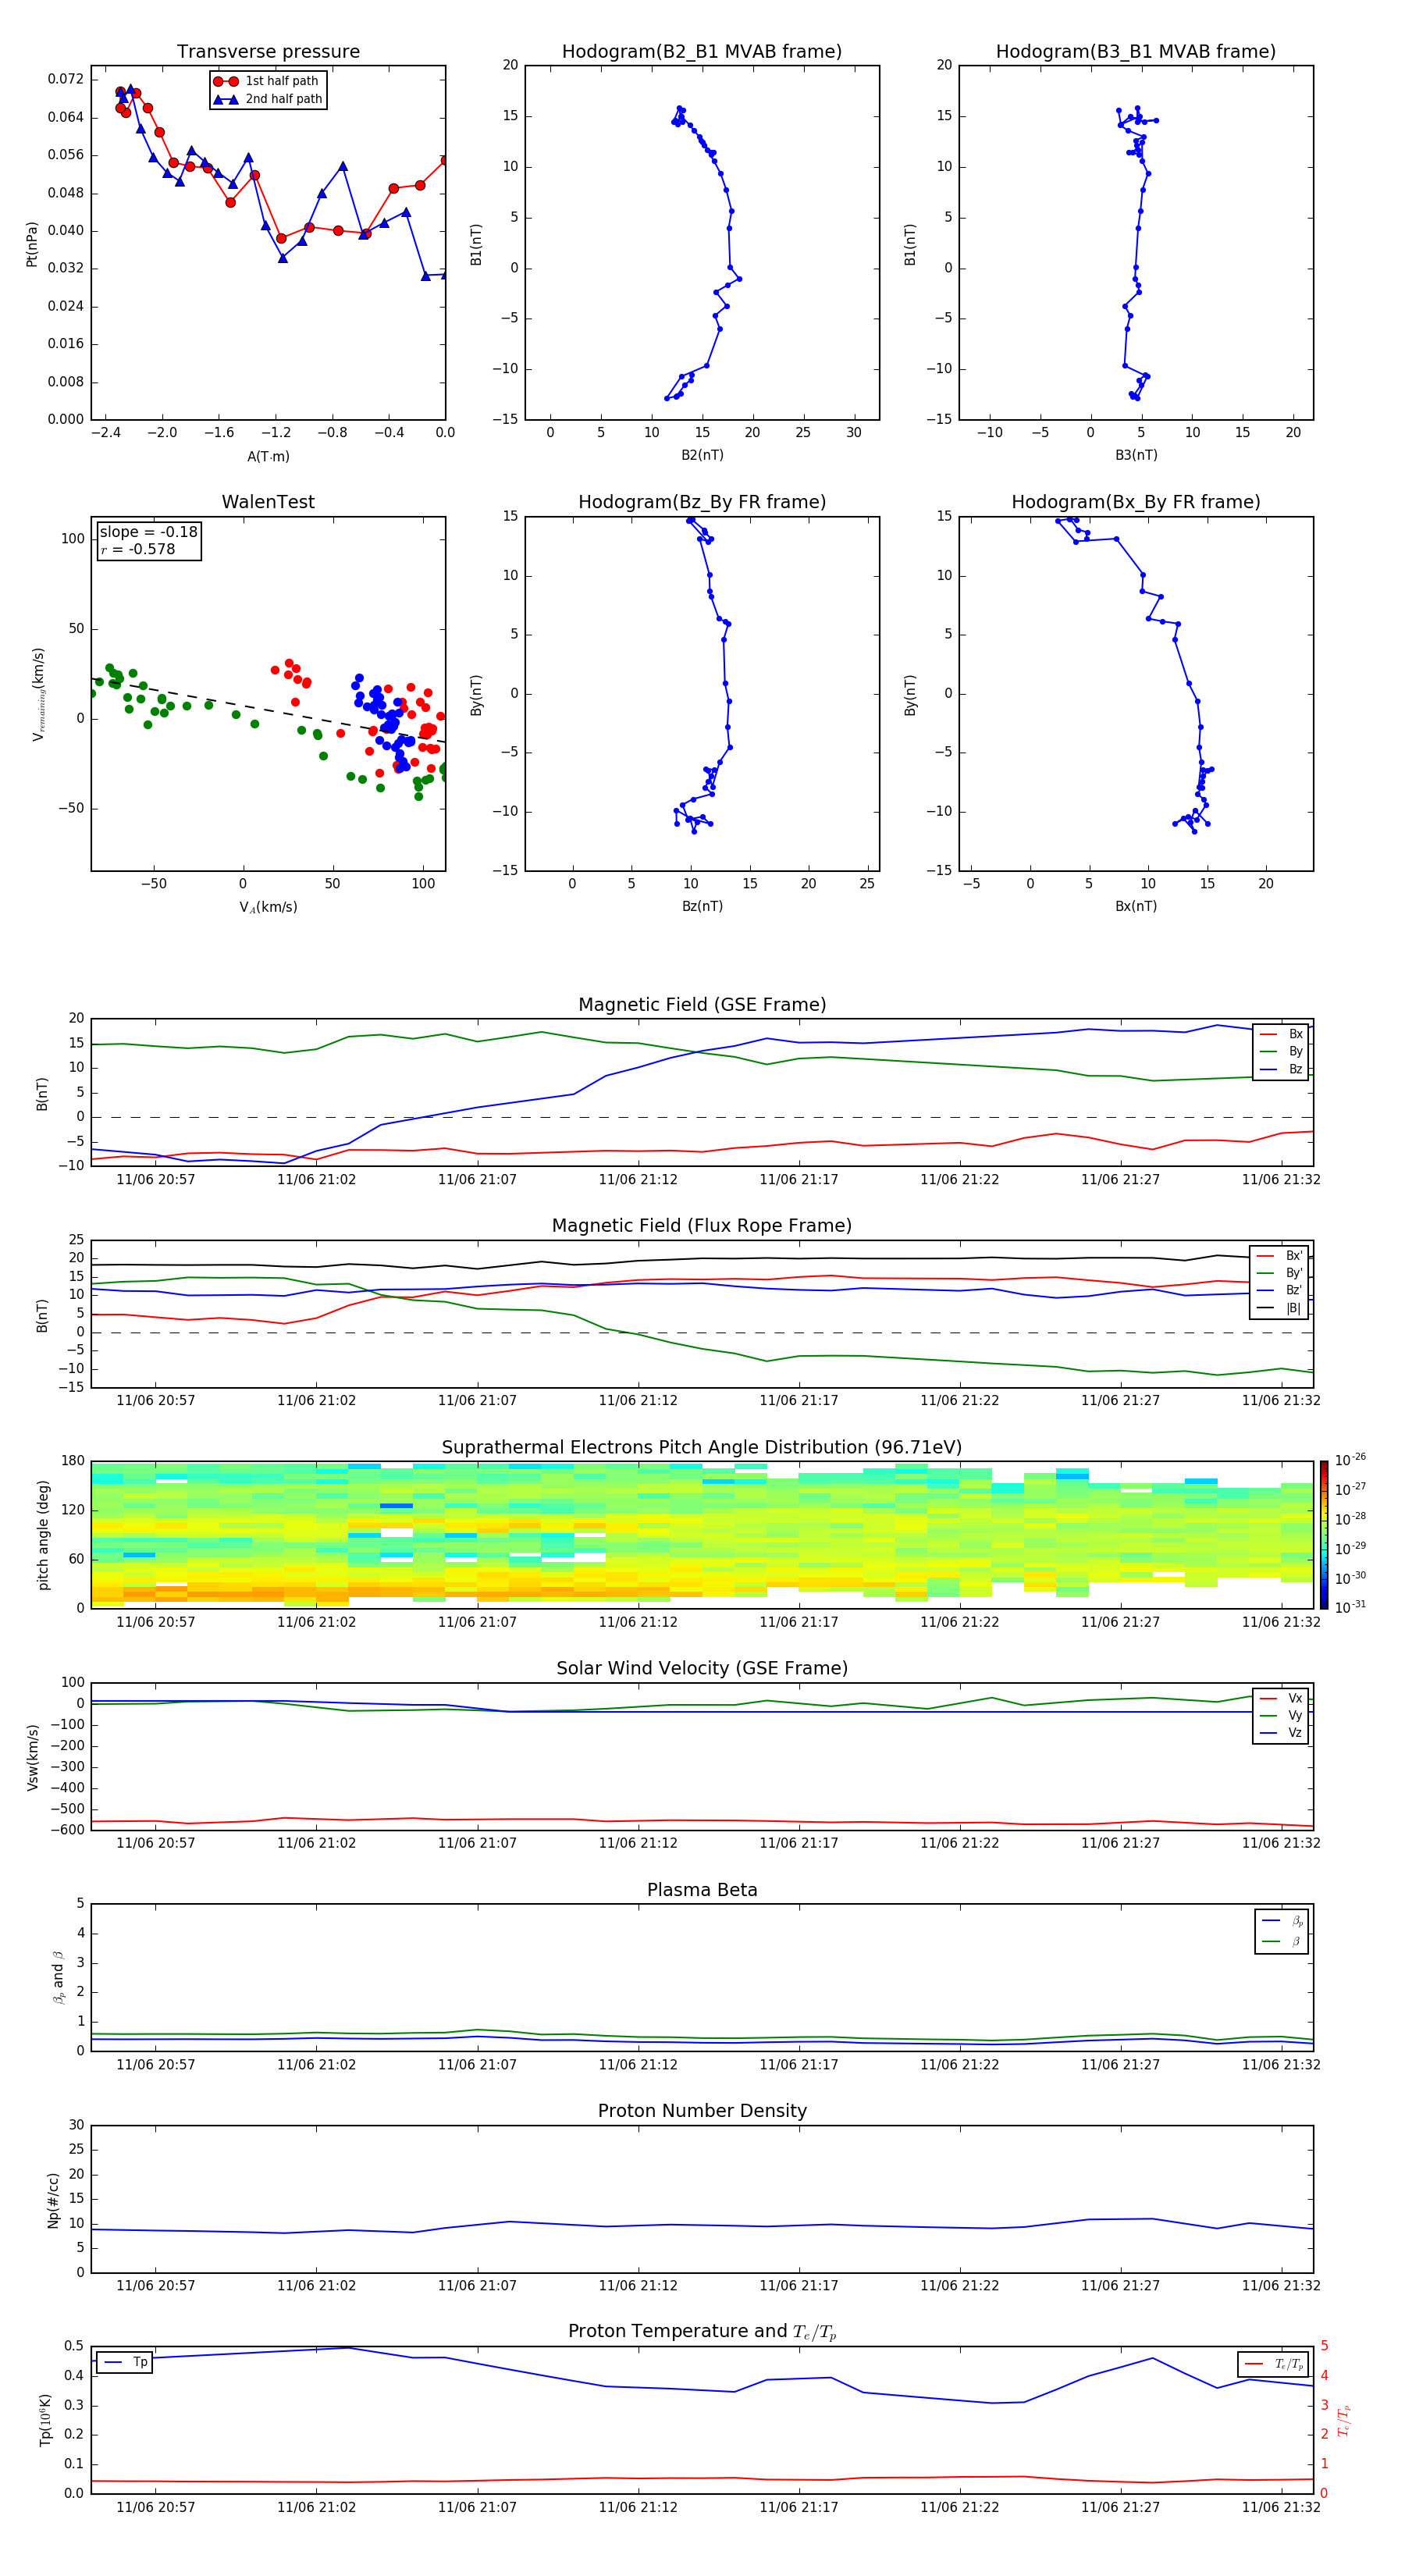Select 'Bz' in the GSE field legend
Image resolution: width=1405 pixels, height=2576 pixels.
[x=1281, y=1069]
